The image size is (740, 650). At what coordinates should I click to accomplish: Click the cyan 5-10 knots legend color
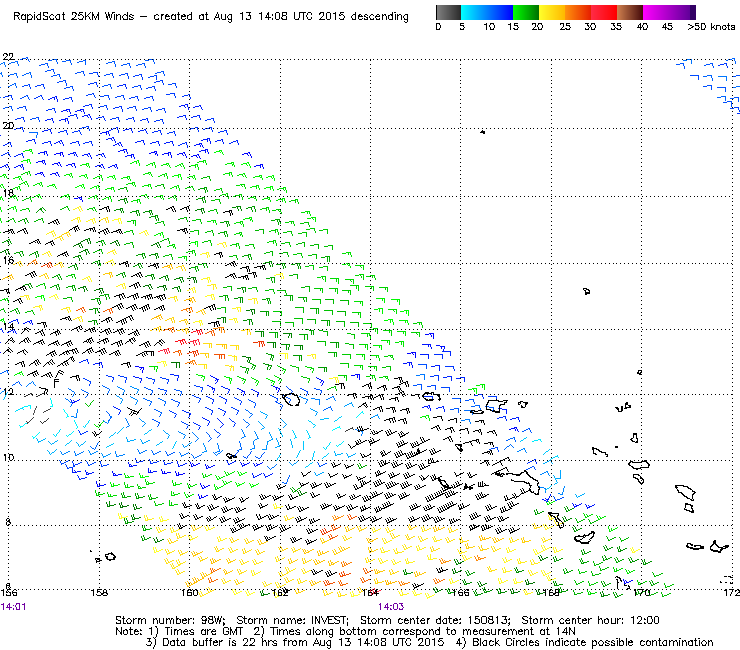coord(474,12)
